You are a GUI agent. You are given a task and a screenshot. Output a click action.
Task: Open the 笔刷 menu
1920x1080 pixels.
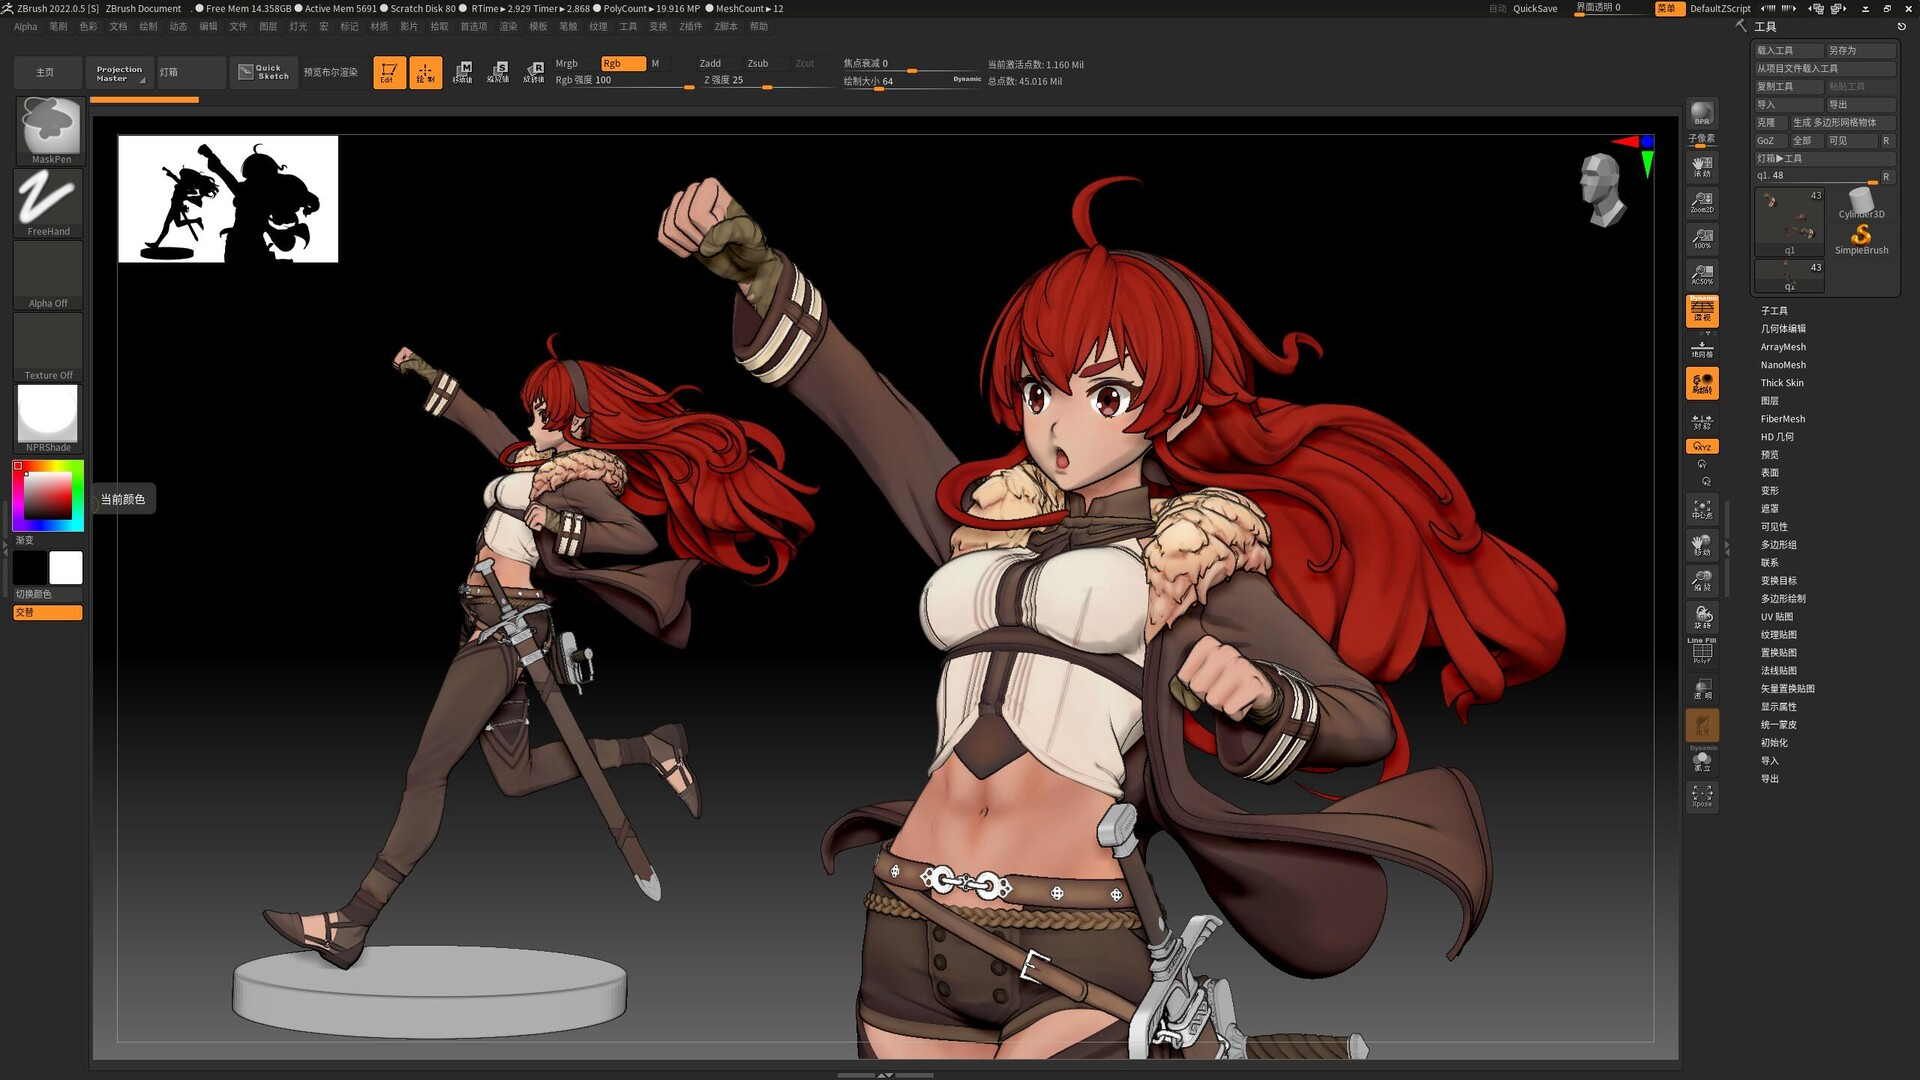(x=58, y=27)
